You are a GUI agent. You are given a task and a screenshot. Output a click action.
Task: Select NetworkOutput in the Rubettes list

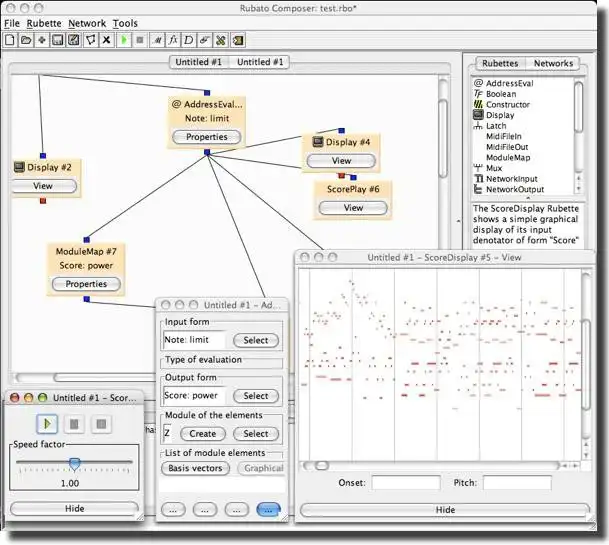click(515, 190)
